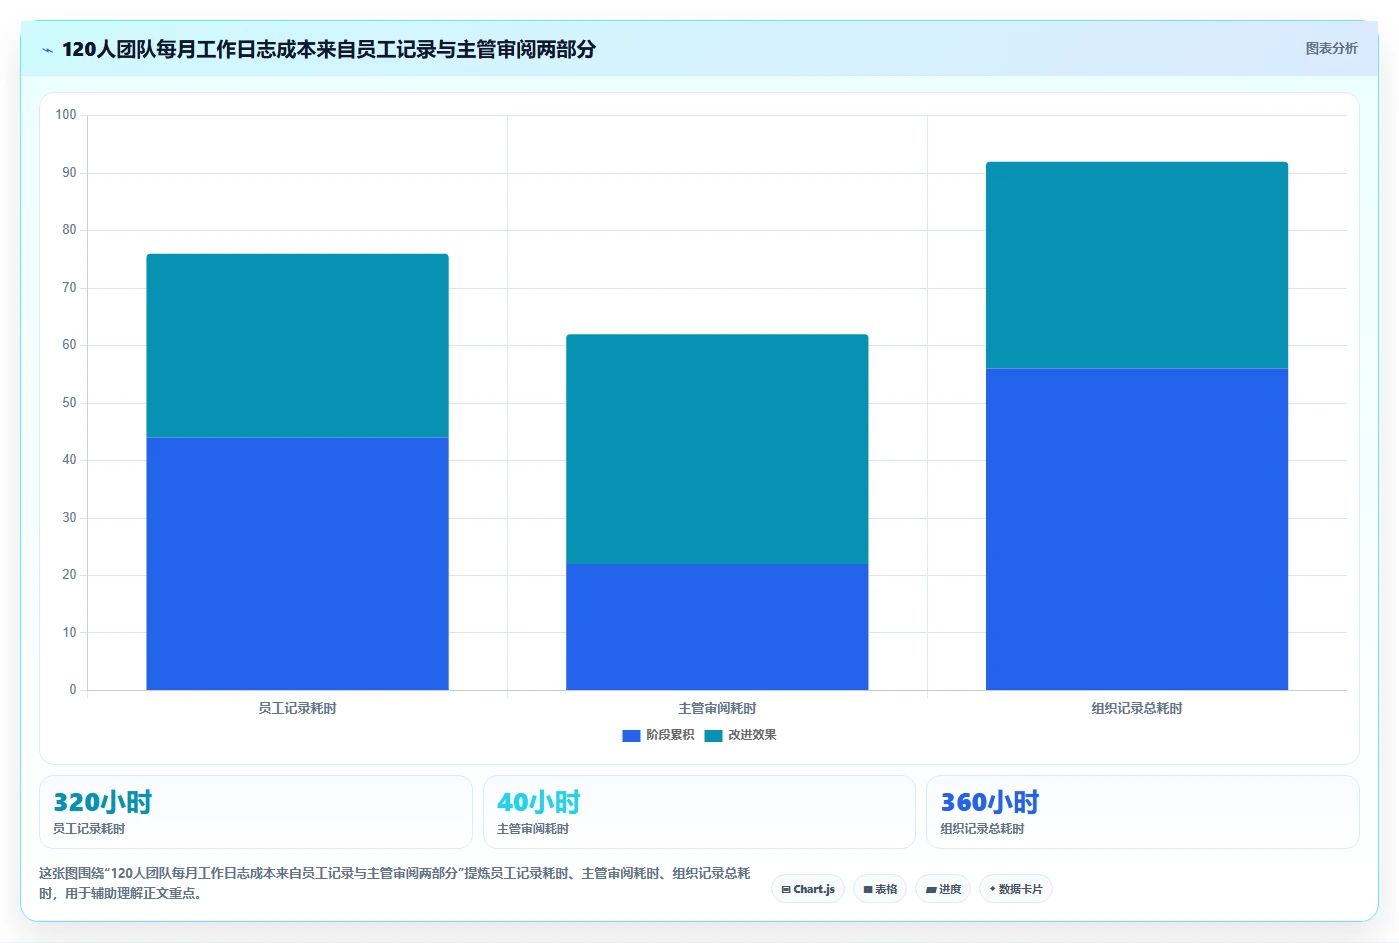
Task: Click the blue 阶段累积 bar for 主管审阅耗时
Action: point(717,627)
